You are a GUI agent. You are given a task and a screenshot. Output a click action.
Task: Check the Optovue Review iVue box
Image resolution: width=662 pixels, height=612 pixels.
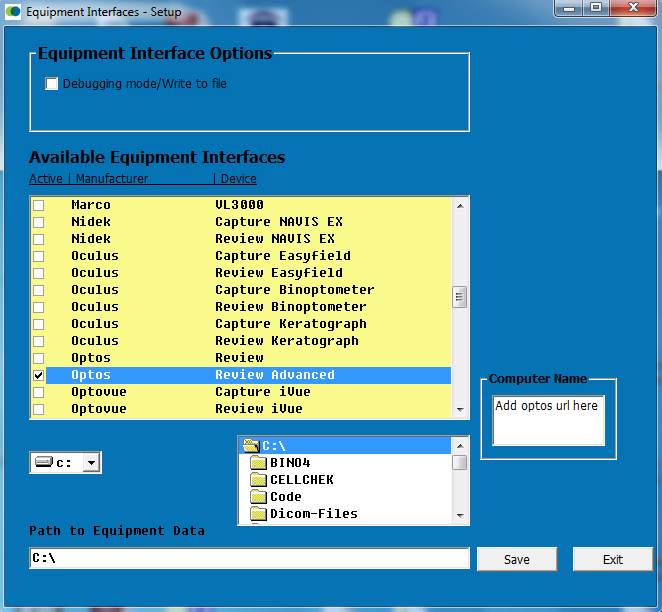click(38, 409)
